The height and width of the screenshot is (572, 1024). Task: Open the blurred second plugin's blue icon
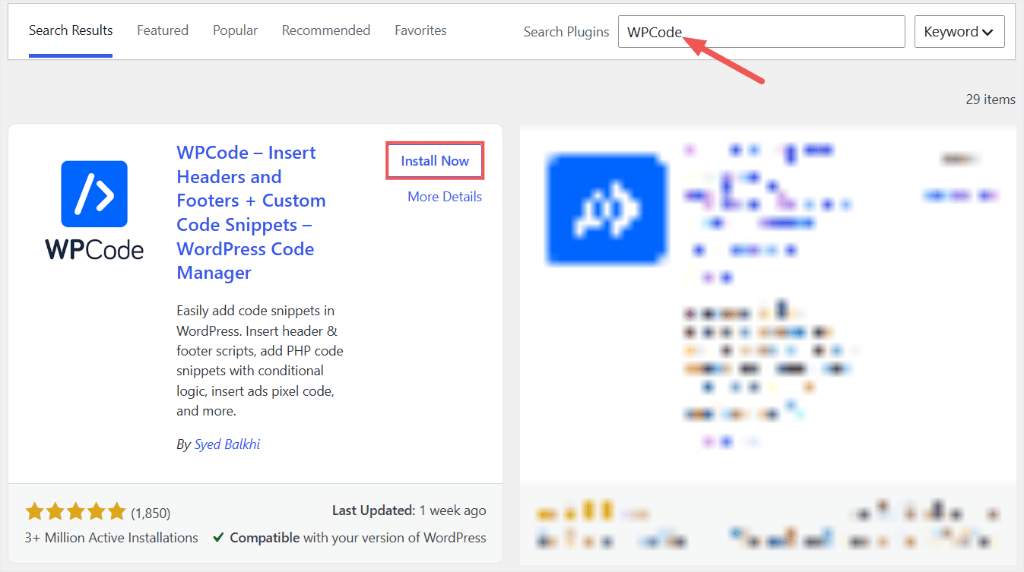(x=607, y=209)
